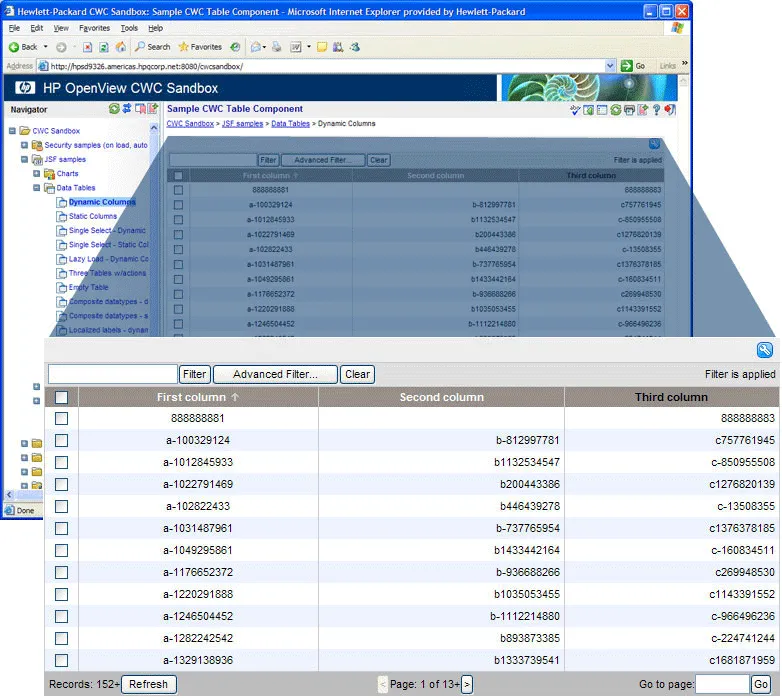This screenshot has width=782, height=698.
Task: Click the green Navigator refresh icon
Action: point(114,109)
